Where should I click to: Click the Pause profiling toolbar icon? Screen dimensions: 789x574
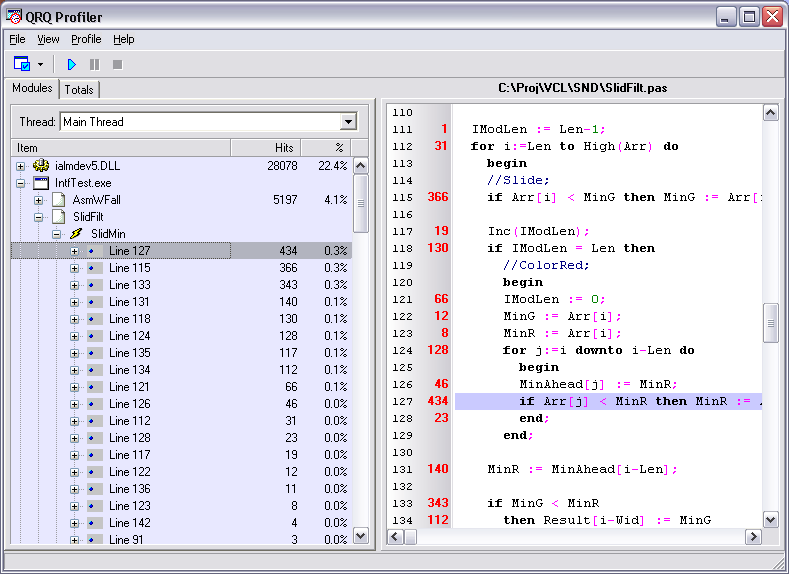point(94,64)
